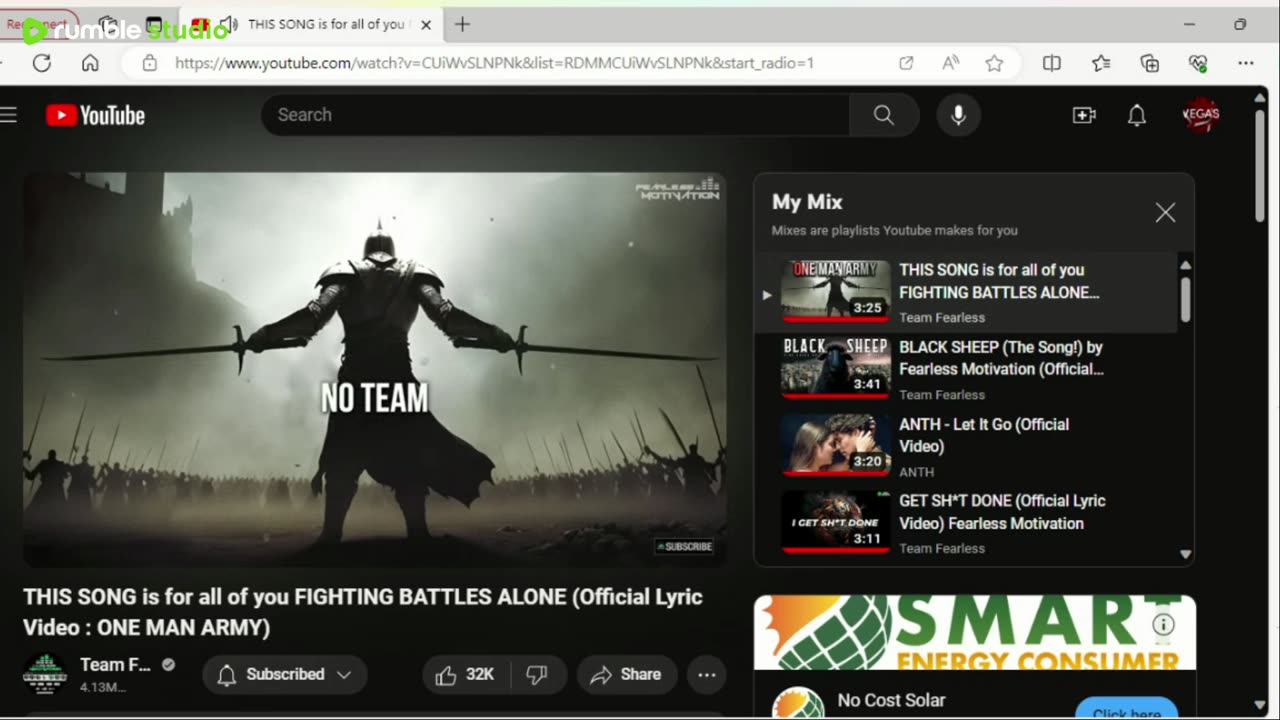Click the video player to pause

point(375,370)
